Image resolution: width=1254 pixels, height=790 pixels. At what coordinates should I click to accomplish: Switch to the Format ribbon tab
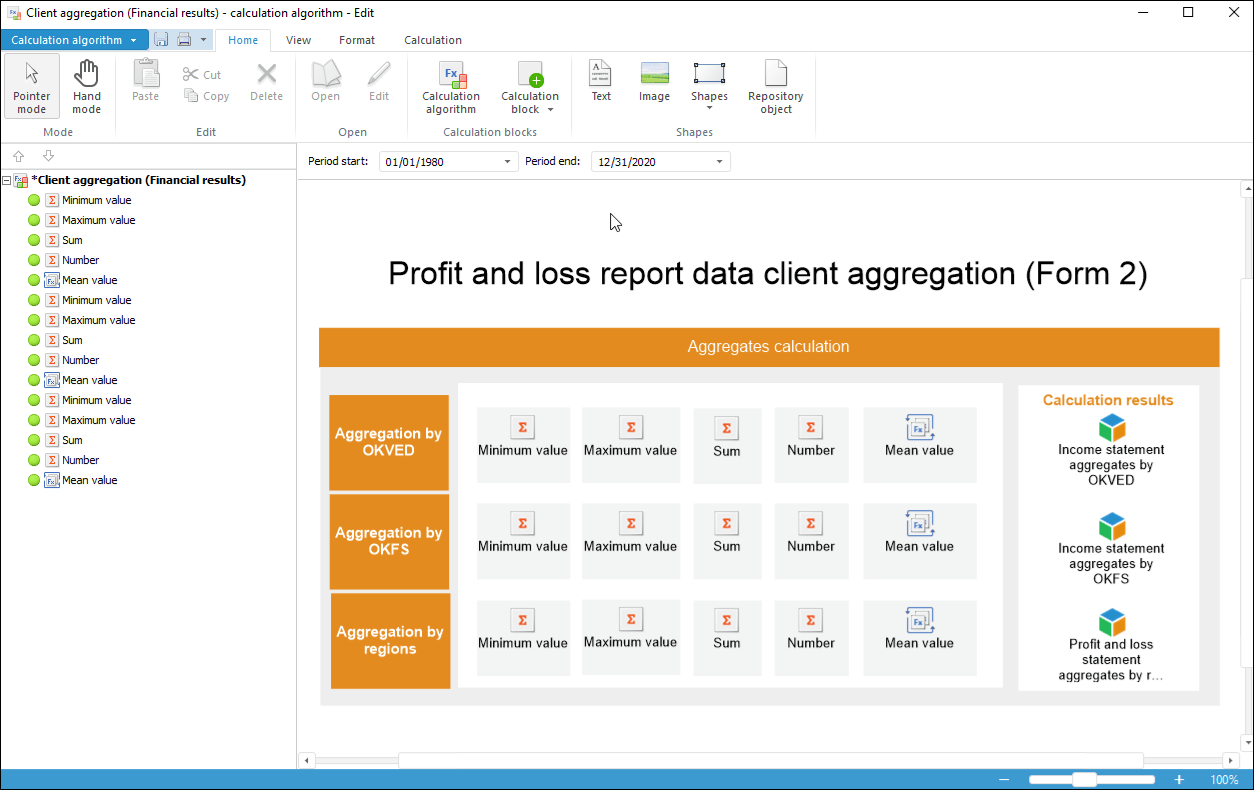click(x=357, y=40)
